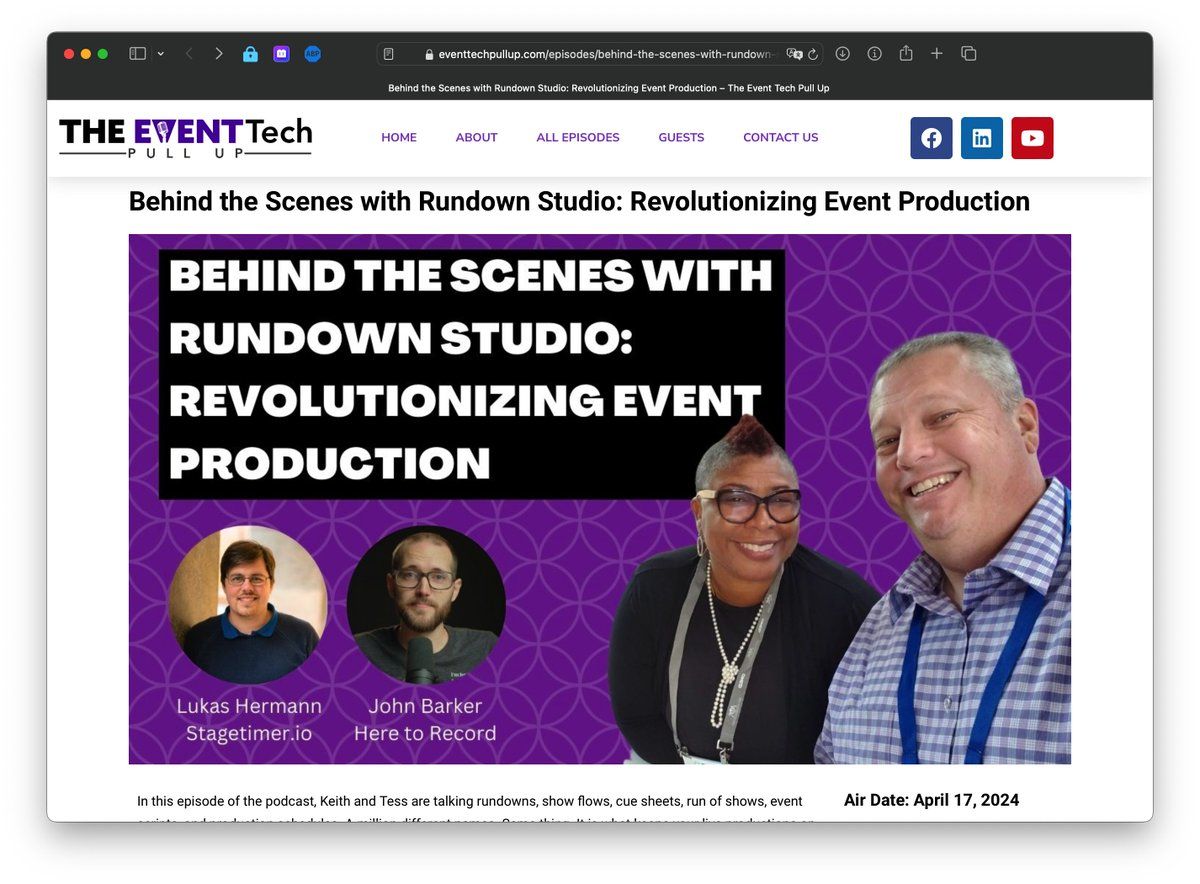1200x884 pixels.
Task: Click the Share icon in toolbar
Action: pos(905,54)
